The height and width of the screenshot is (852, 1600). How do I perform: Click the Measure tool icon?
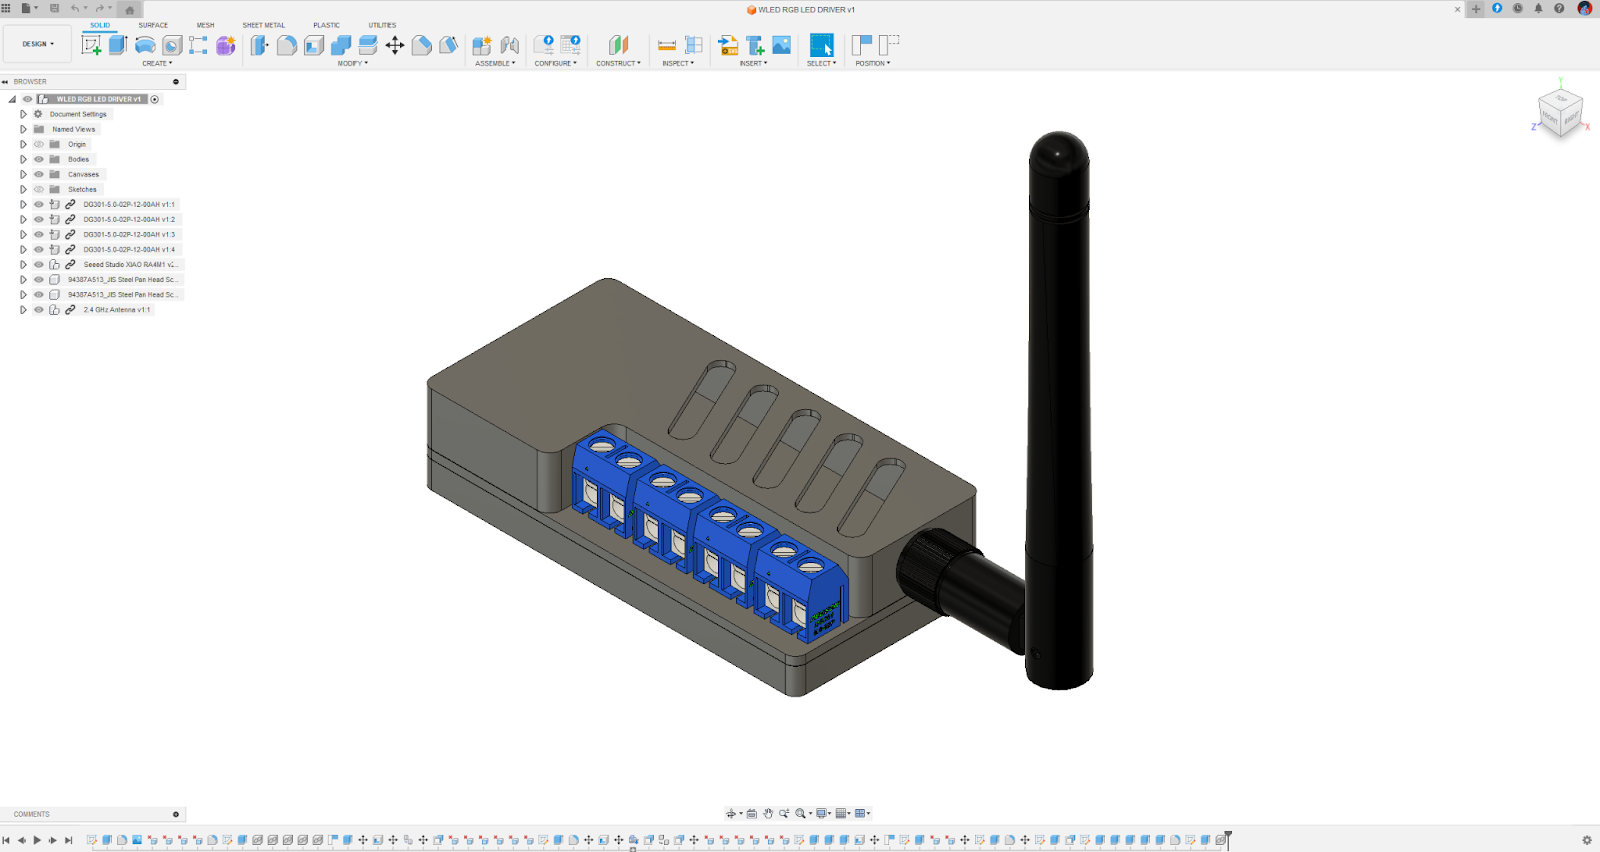(667, 45)
